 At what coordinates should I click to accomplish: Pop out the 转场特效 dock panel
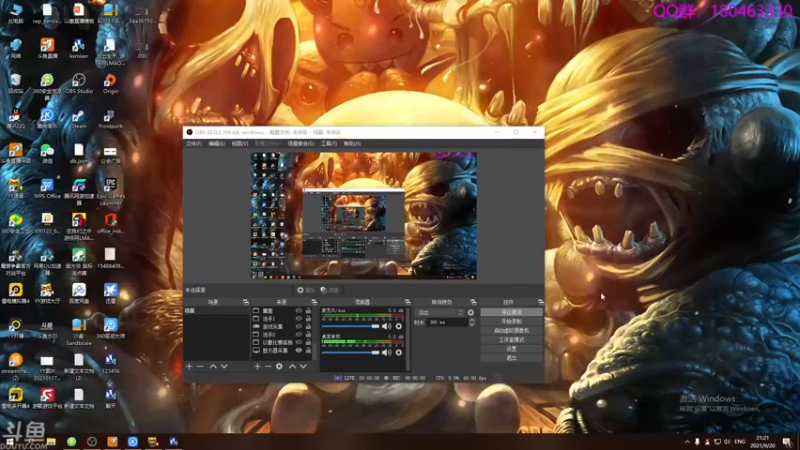(x=473, y=302)
